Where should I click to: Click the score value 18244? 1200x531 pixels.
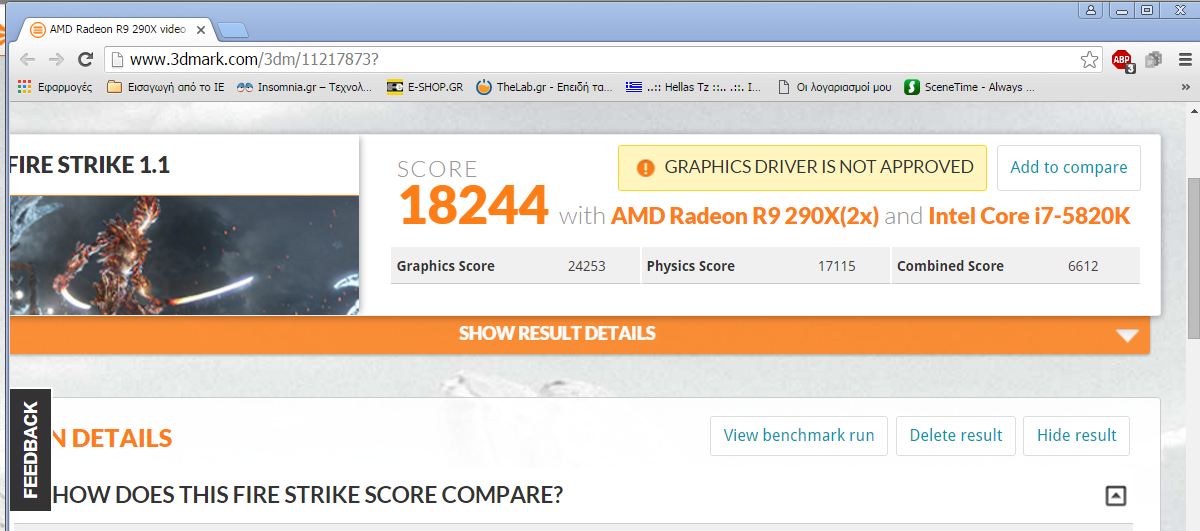(x=474, y=206)
